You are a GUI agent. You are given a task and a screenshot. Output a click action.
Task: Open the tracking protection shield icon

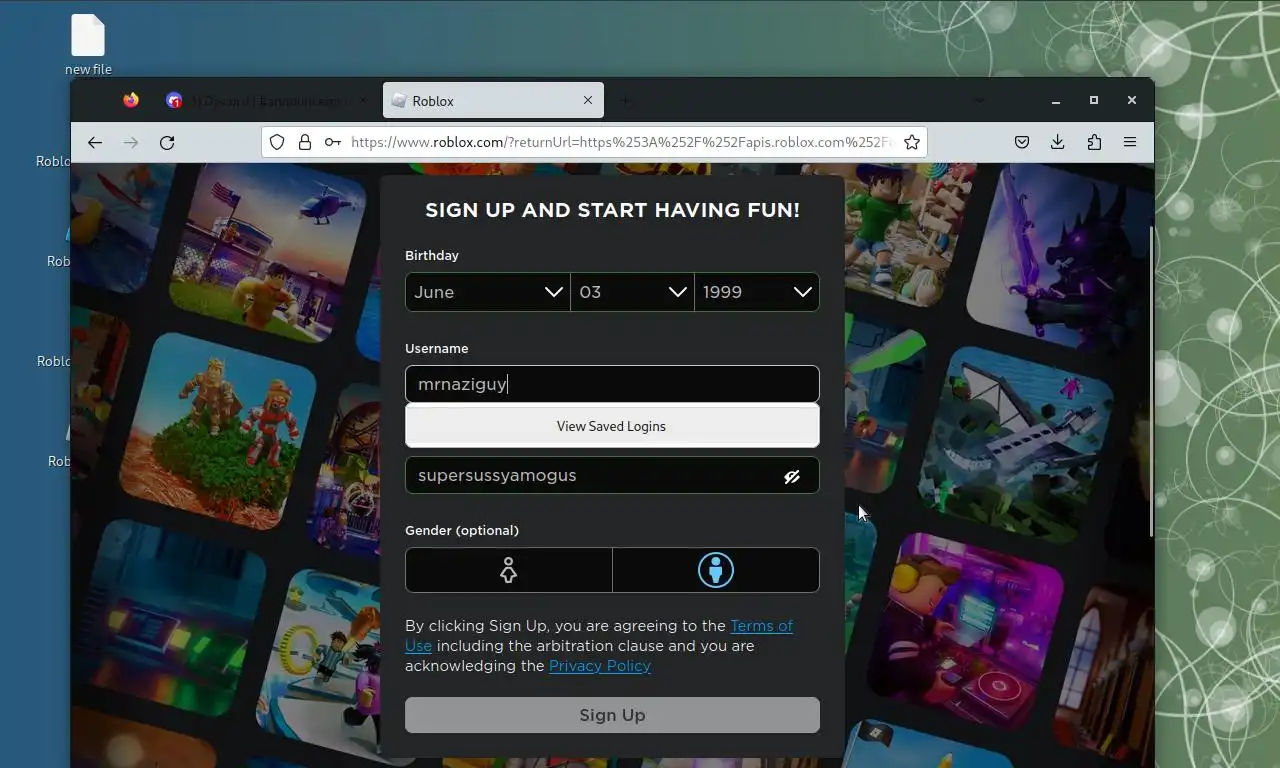pyautogui.click(x=278, y=142)
